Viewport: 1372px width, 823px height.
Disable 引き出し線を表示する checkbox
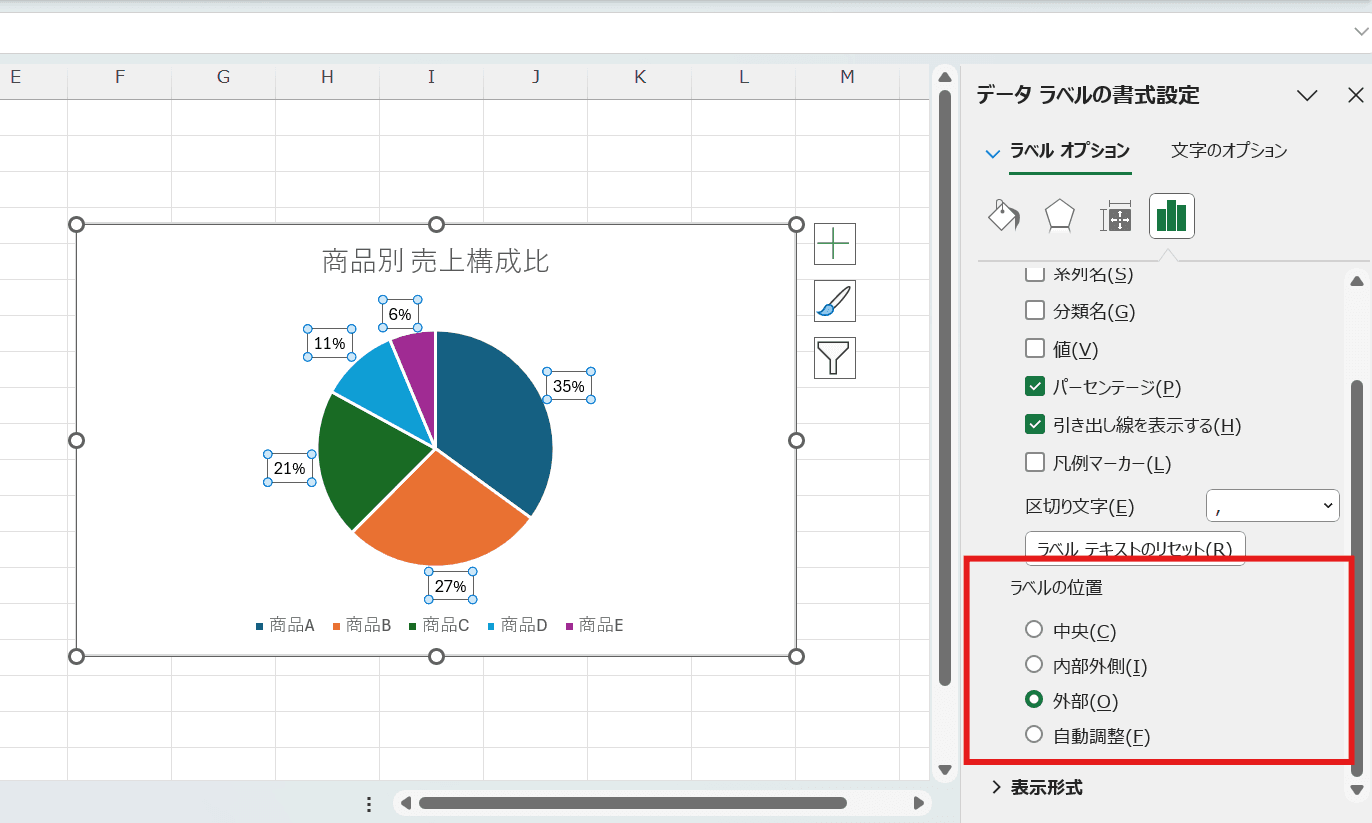coord(1035,425)
